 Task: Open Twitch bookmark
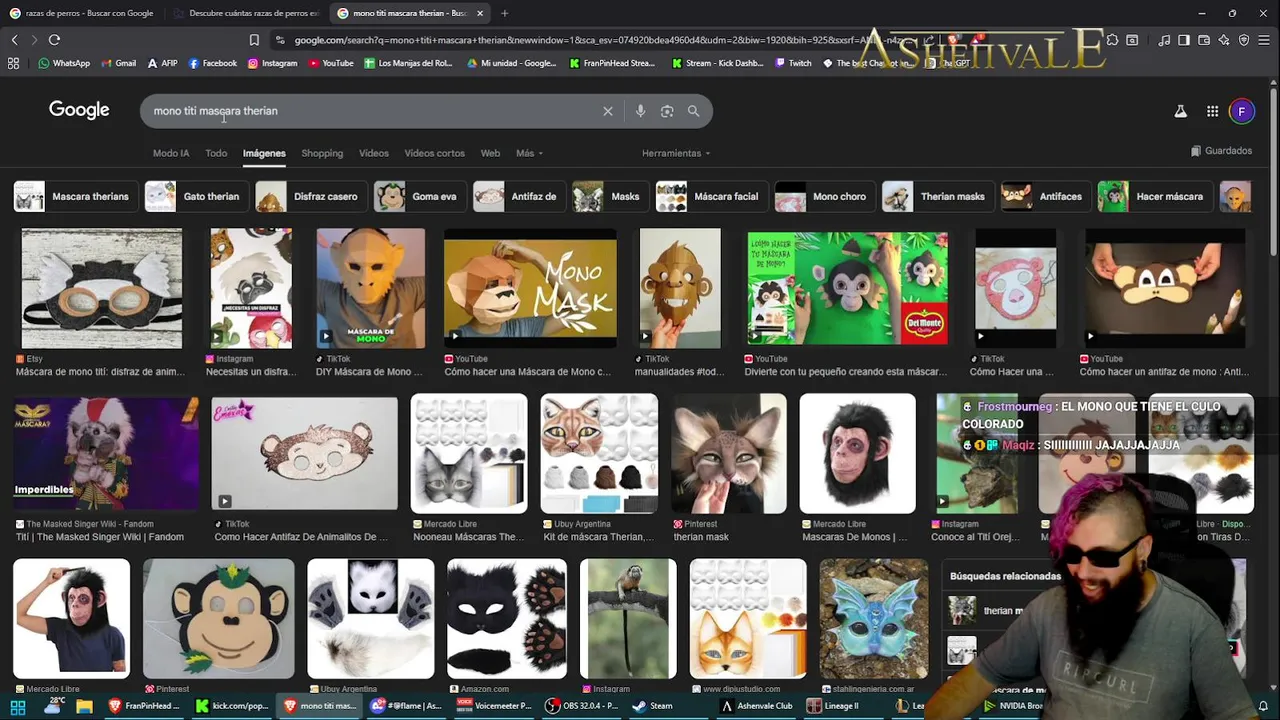pos(793,63)
